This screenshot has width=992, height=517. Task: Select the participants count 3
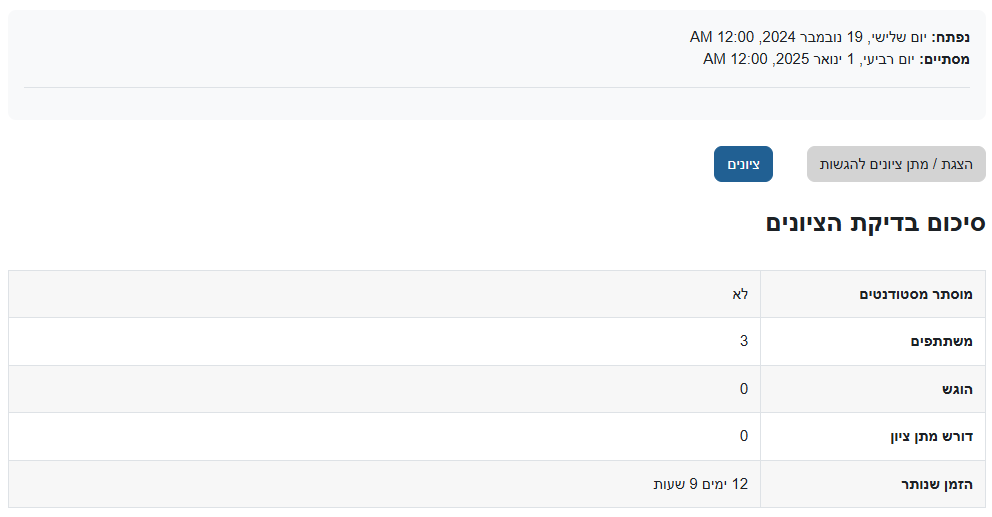[743, 341]
